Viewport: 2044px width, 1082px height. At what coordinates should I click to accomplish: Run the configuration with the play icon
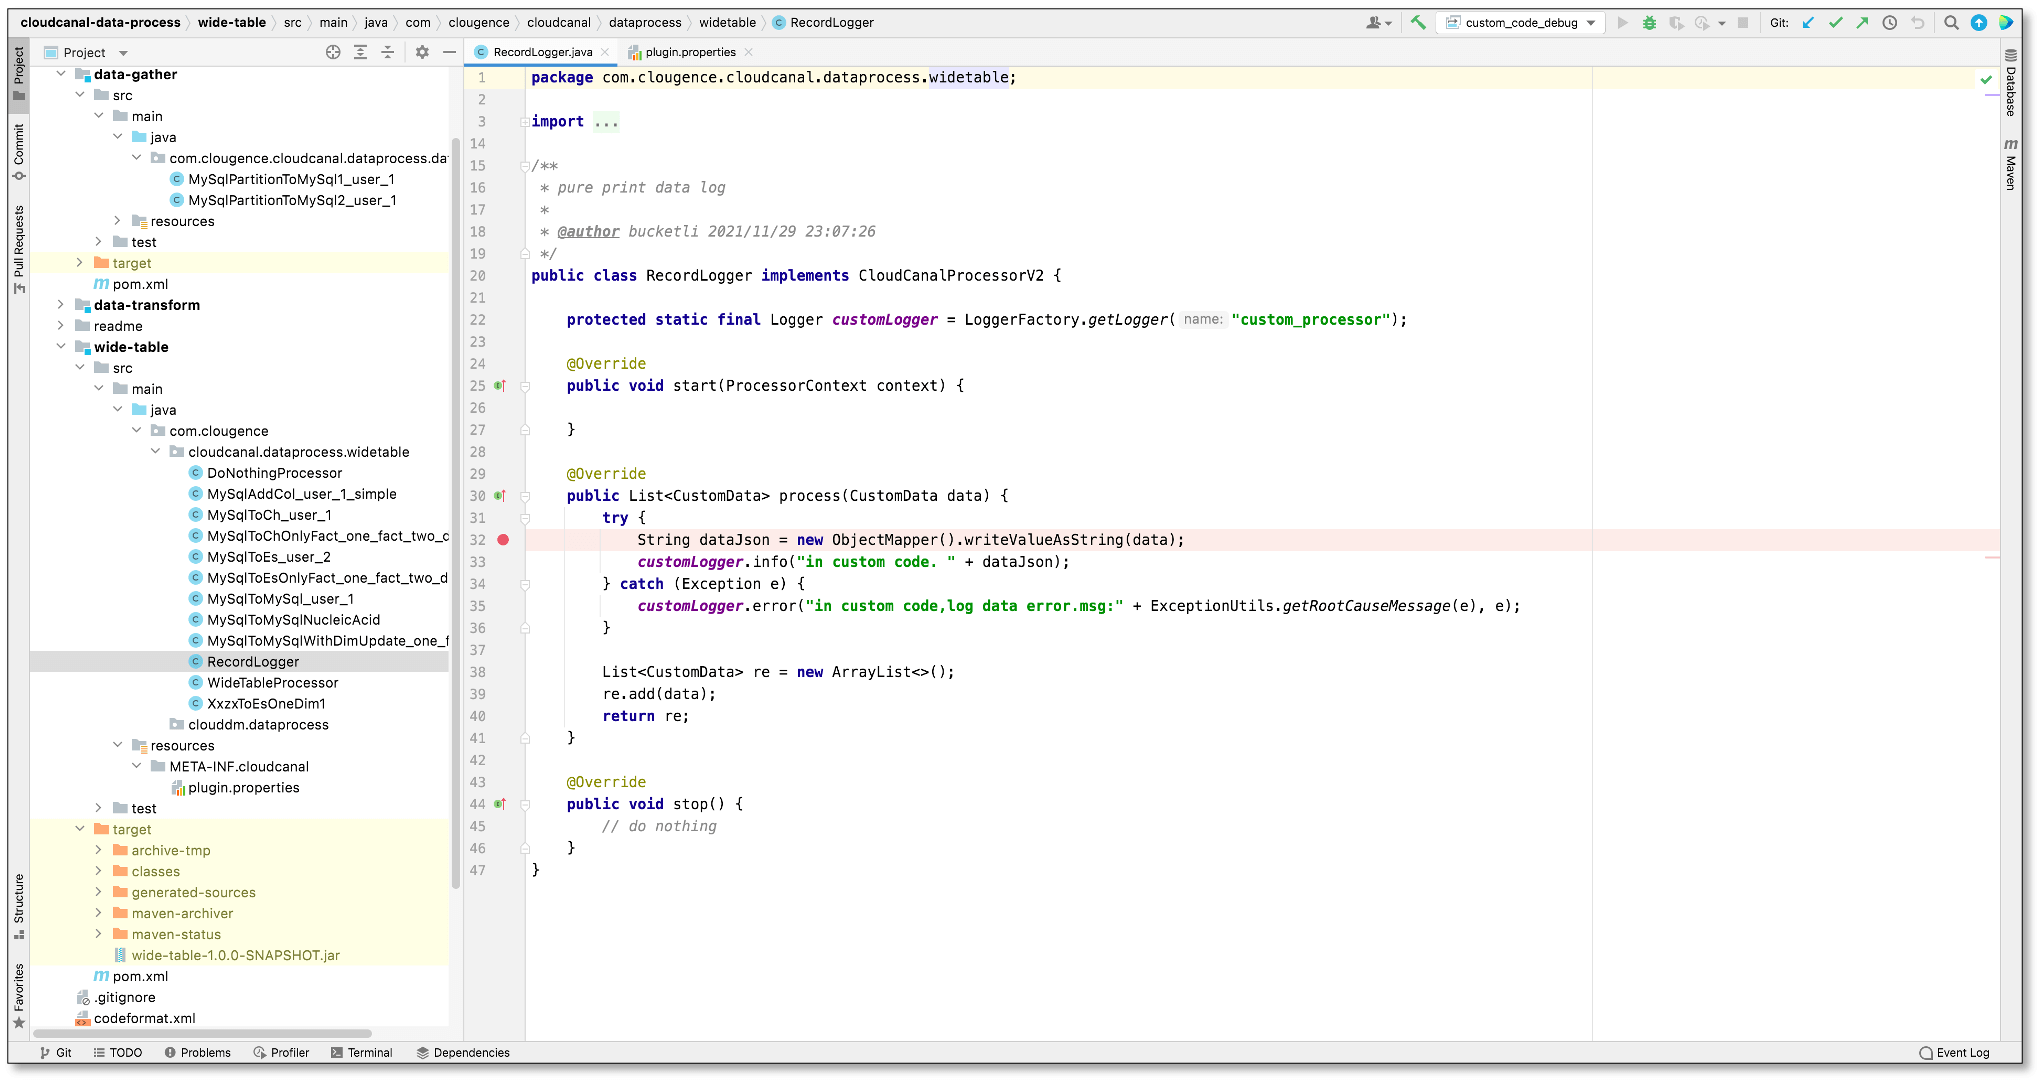point(1622,22)
